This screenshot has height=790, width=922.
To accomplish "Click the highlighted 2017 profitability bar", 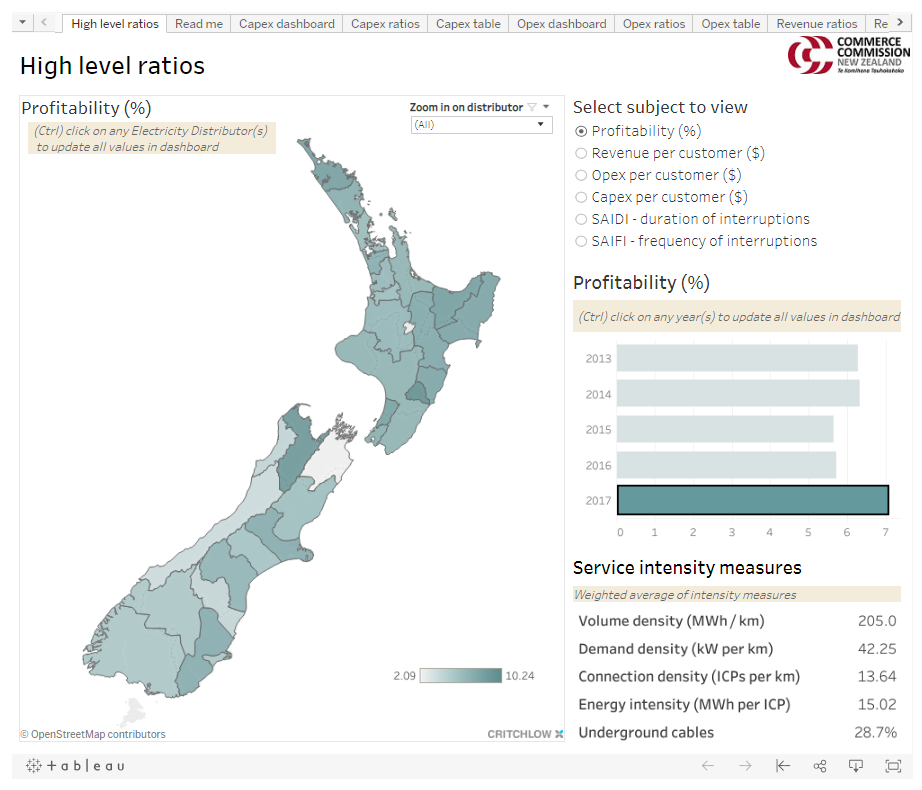I will coord(753,500).
